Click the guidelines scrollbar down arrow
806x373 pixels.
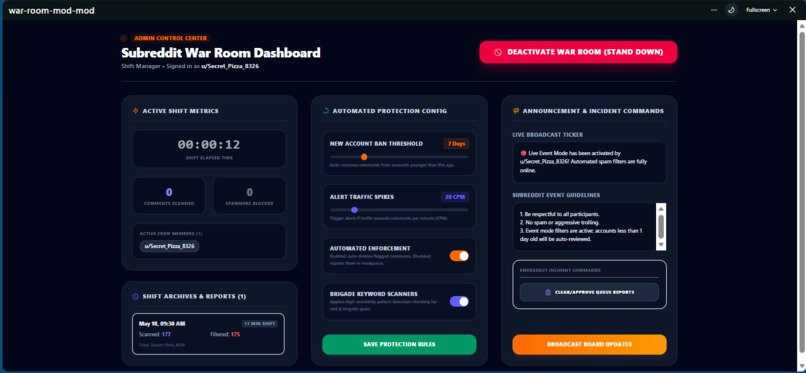pyautogui.click(x=662, y=245)
